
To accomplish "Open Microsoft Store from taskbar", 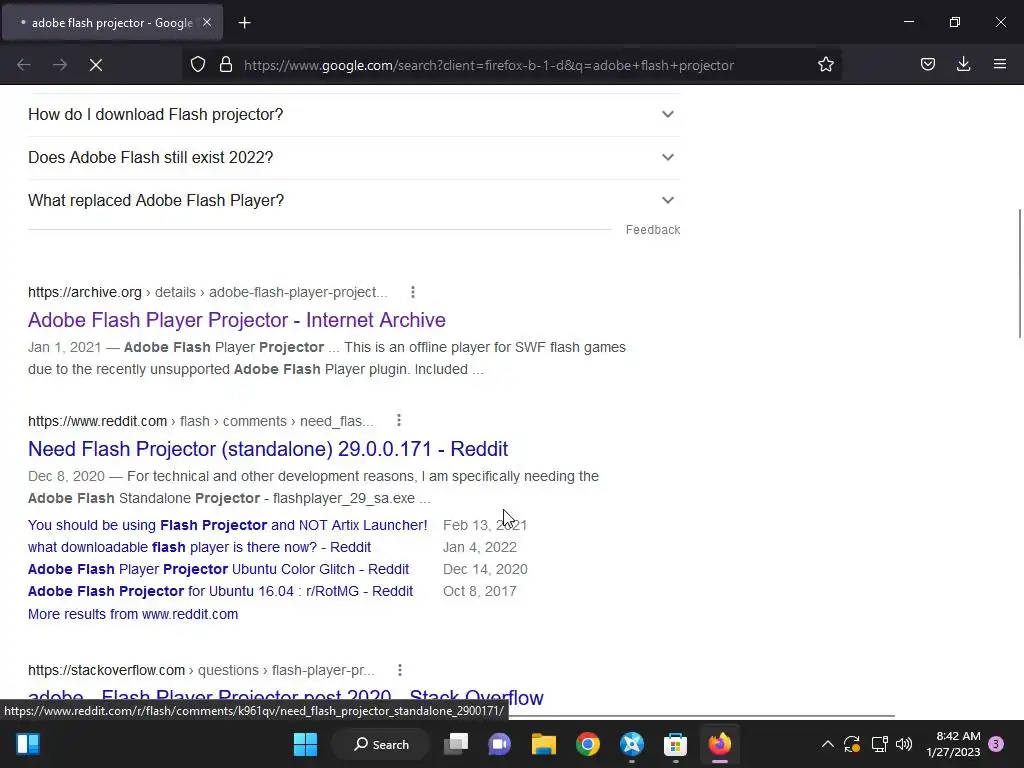I will pyautogui.click(x=675, y=744).
